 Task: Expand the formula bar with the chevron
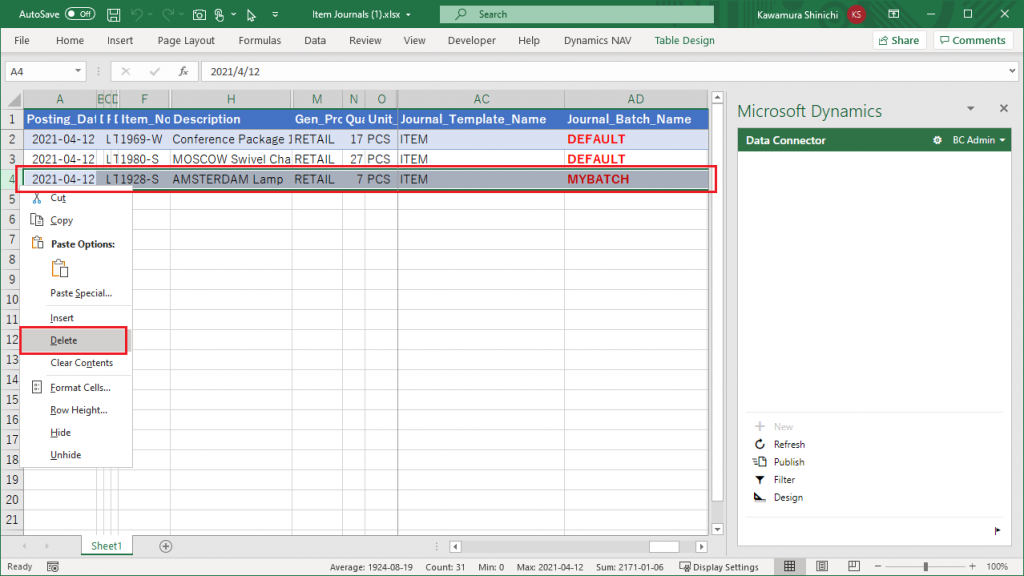click(x=1012, y=71)
